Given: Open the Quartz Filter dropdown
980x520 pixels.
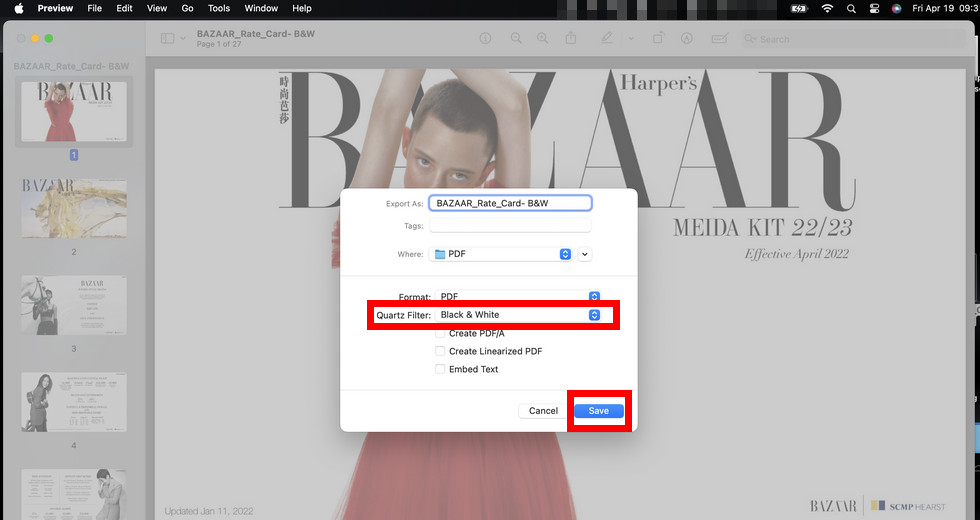Looking at the screenshot, I should point(518,315).
